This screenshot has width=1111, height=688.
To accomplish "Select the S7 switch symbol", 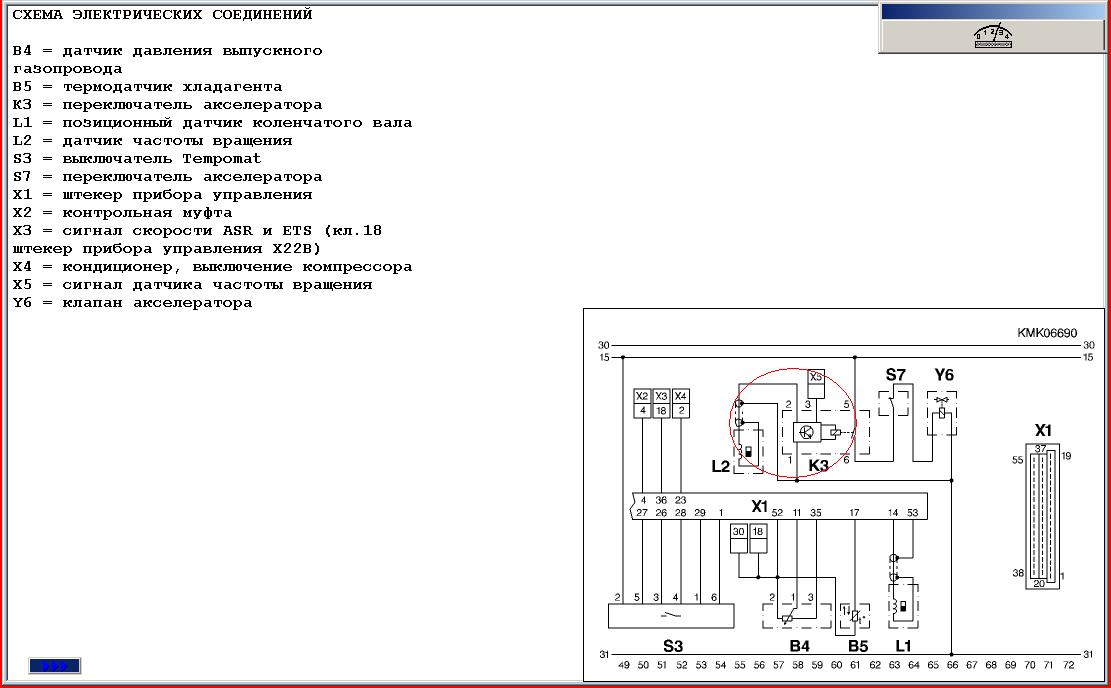I will [895, 402].
